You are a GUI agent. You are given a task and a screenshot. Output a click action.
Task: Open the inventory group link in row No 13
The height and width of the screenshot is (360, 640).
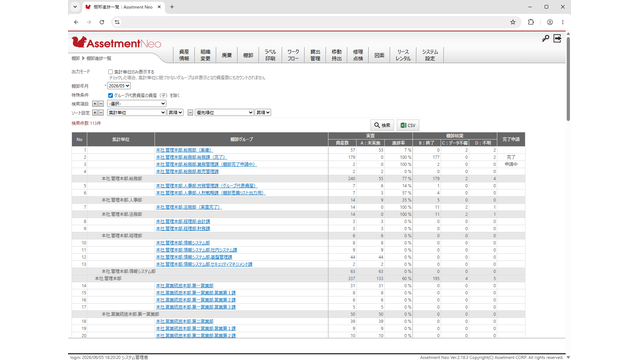pyautogui.click(x=204, y=264)
